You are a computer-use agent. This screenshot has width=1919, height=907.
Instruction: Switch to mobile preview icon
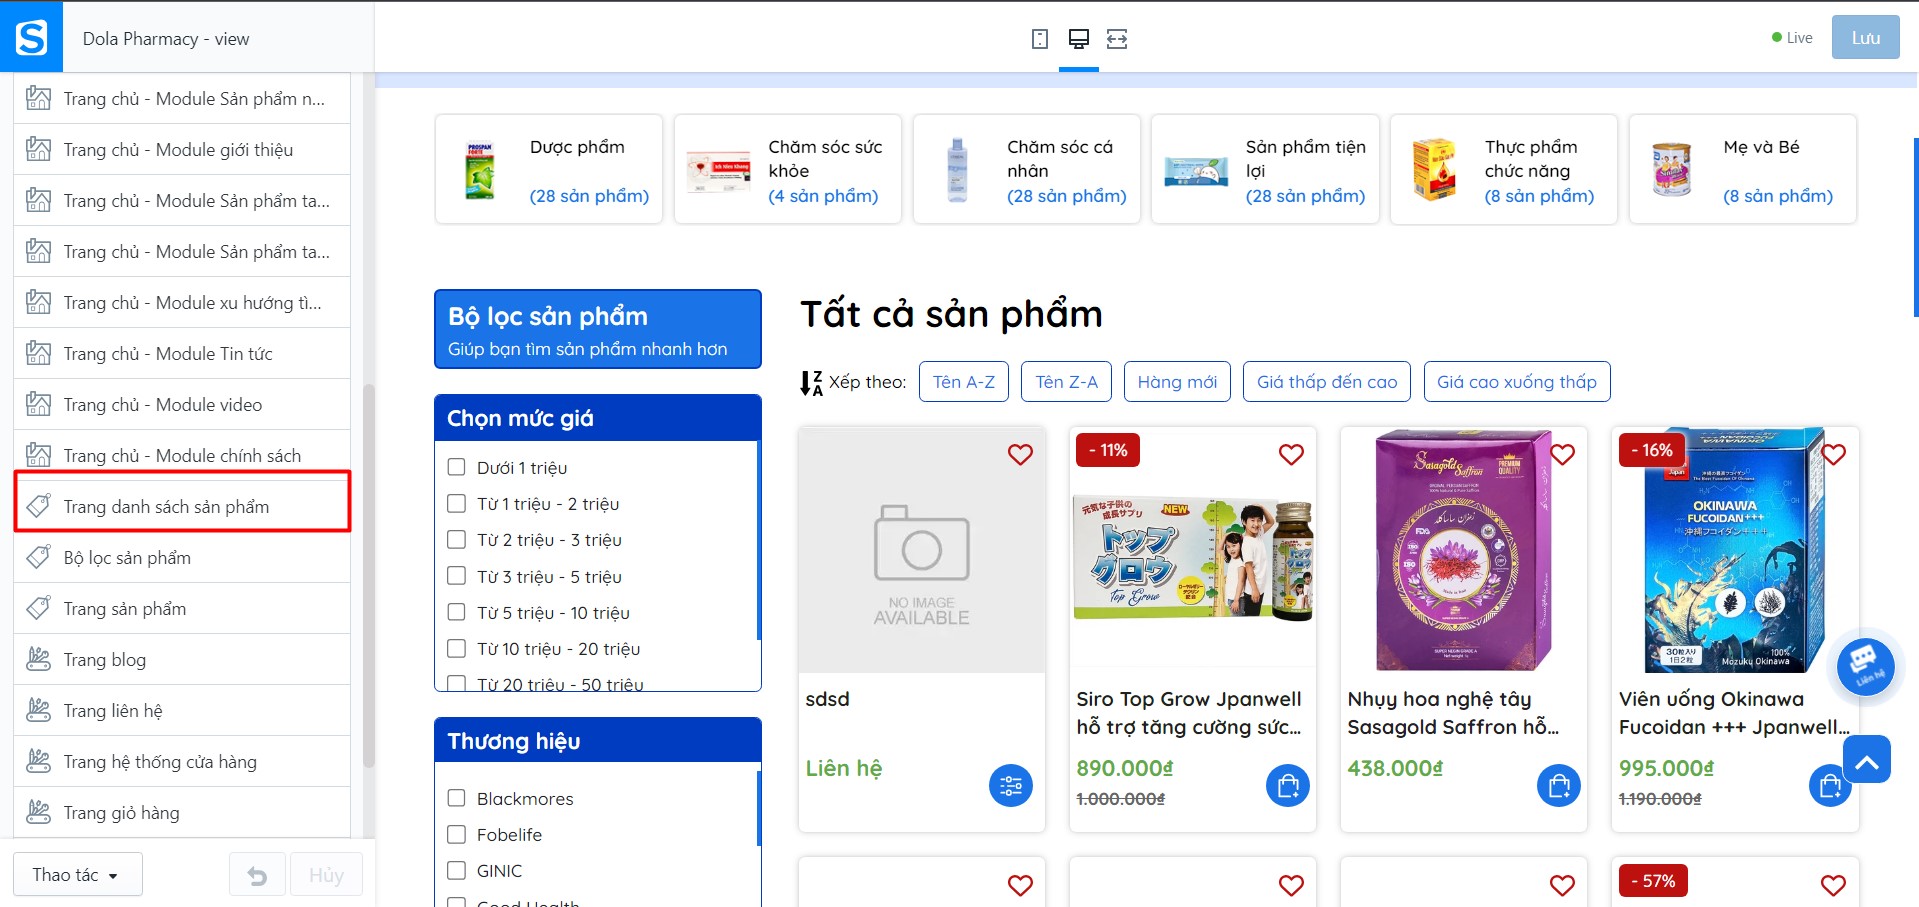[x=1040, y=39]
